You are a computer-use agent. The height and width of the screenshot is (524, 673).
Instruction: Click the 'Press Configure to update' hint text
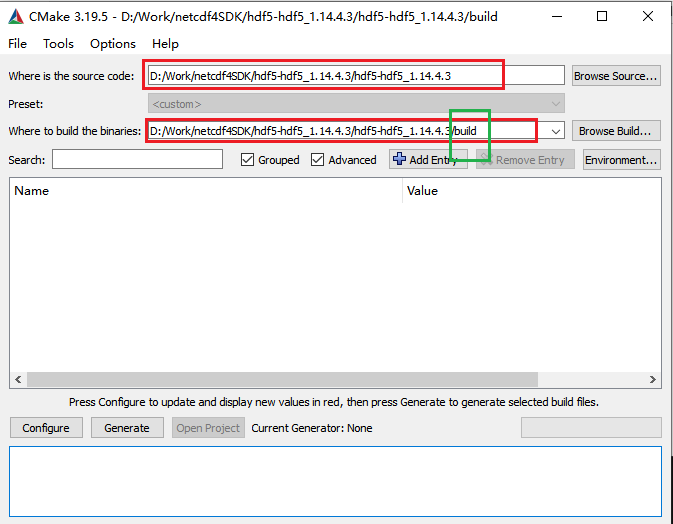(333, 402)
